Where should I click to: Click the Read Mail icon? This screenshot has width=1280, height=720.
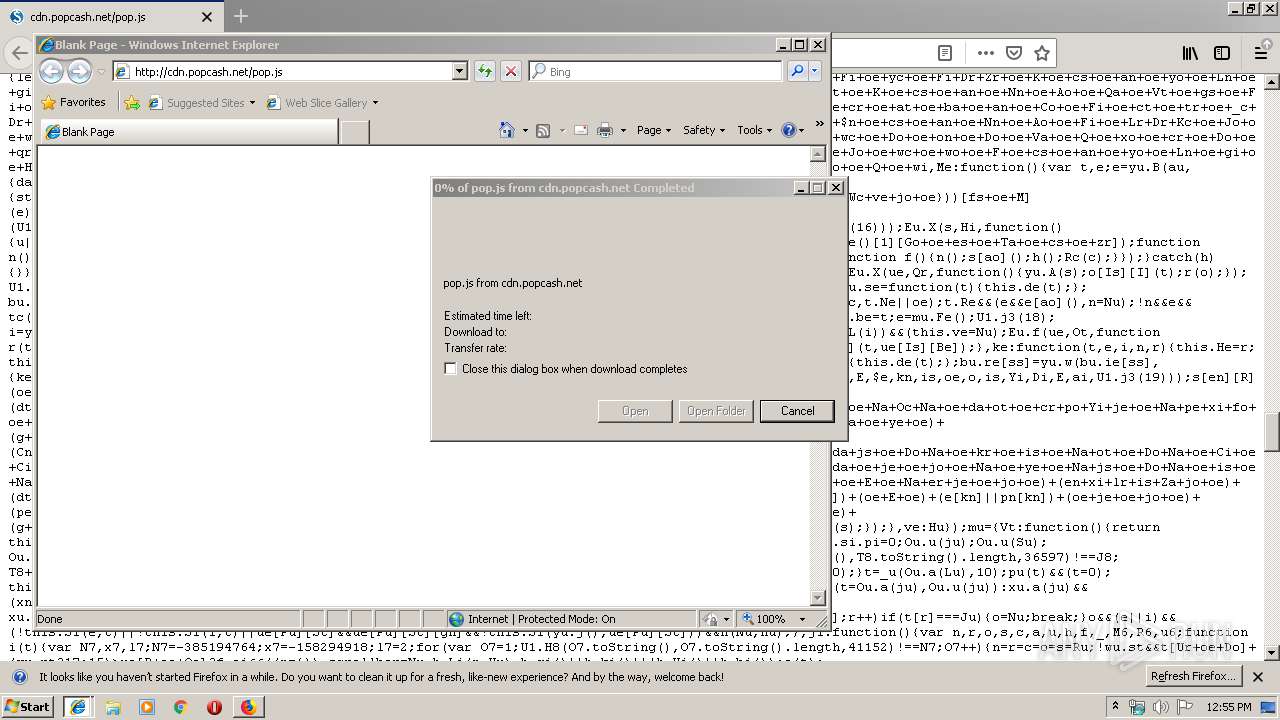pos(581,130)
